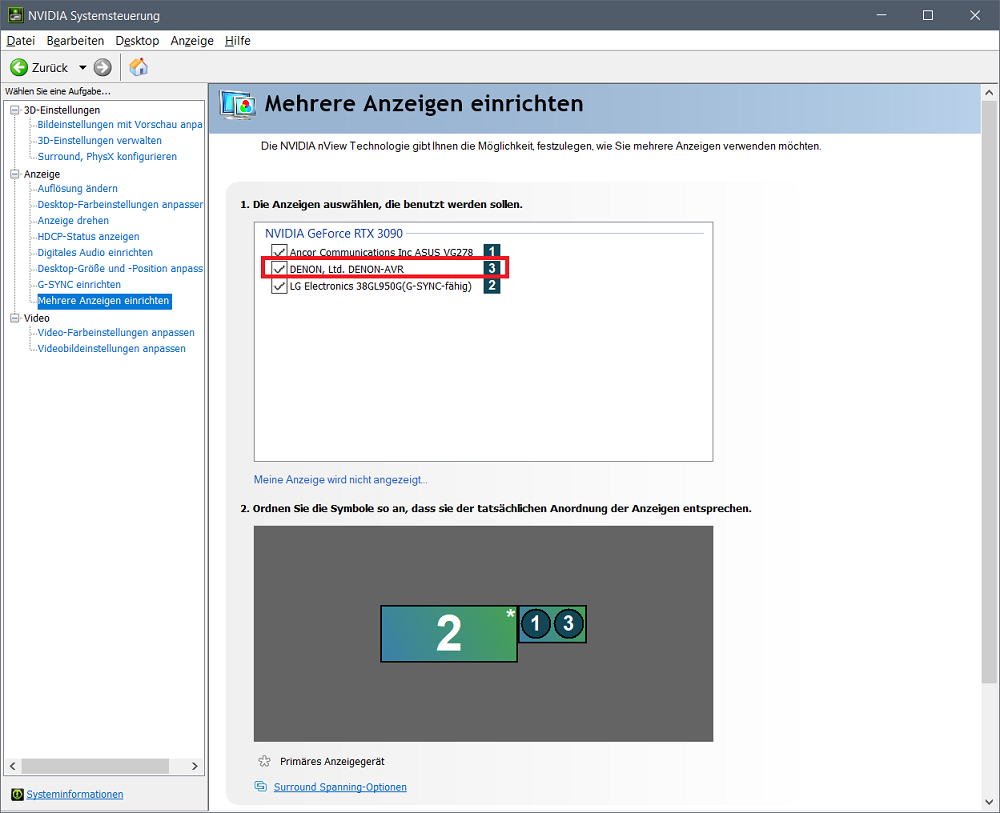
Task: Click the Zurück button label
Action: 50,67
